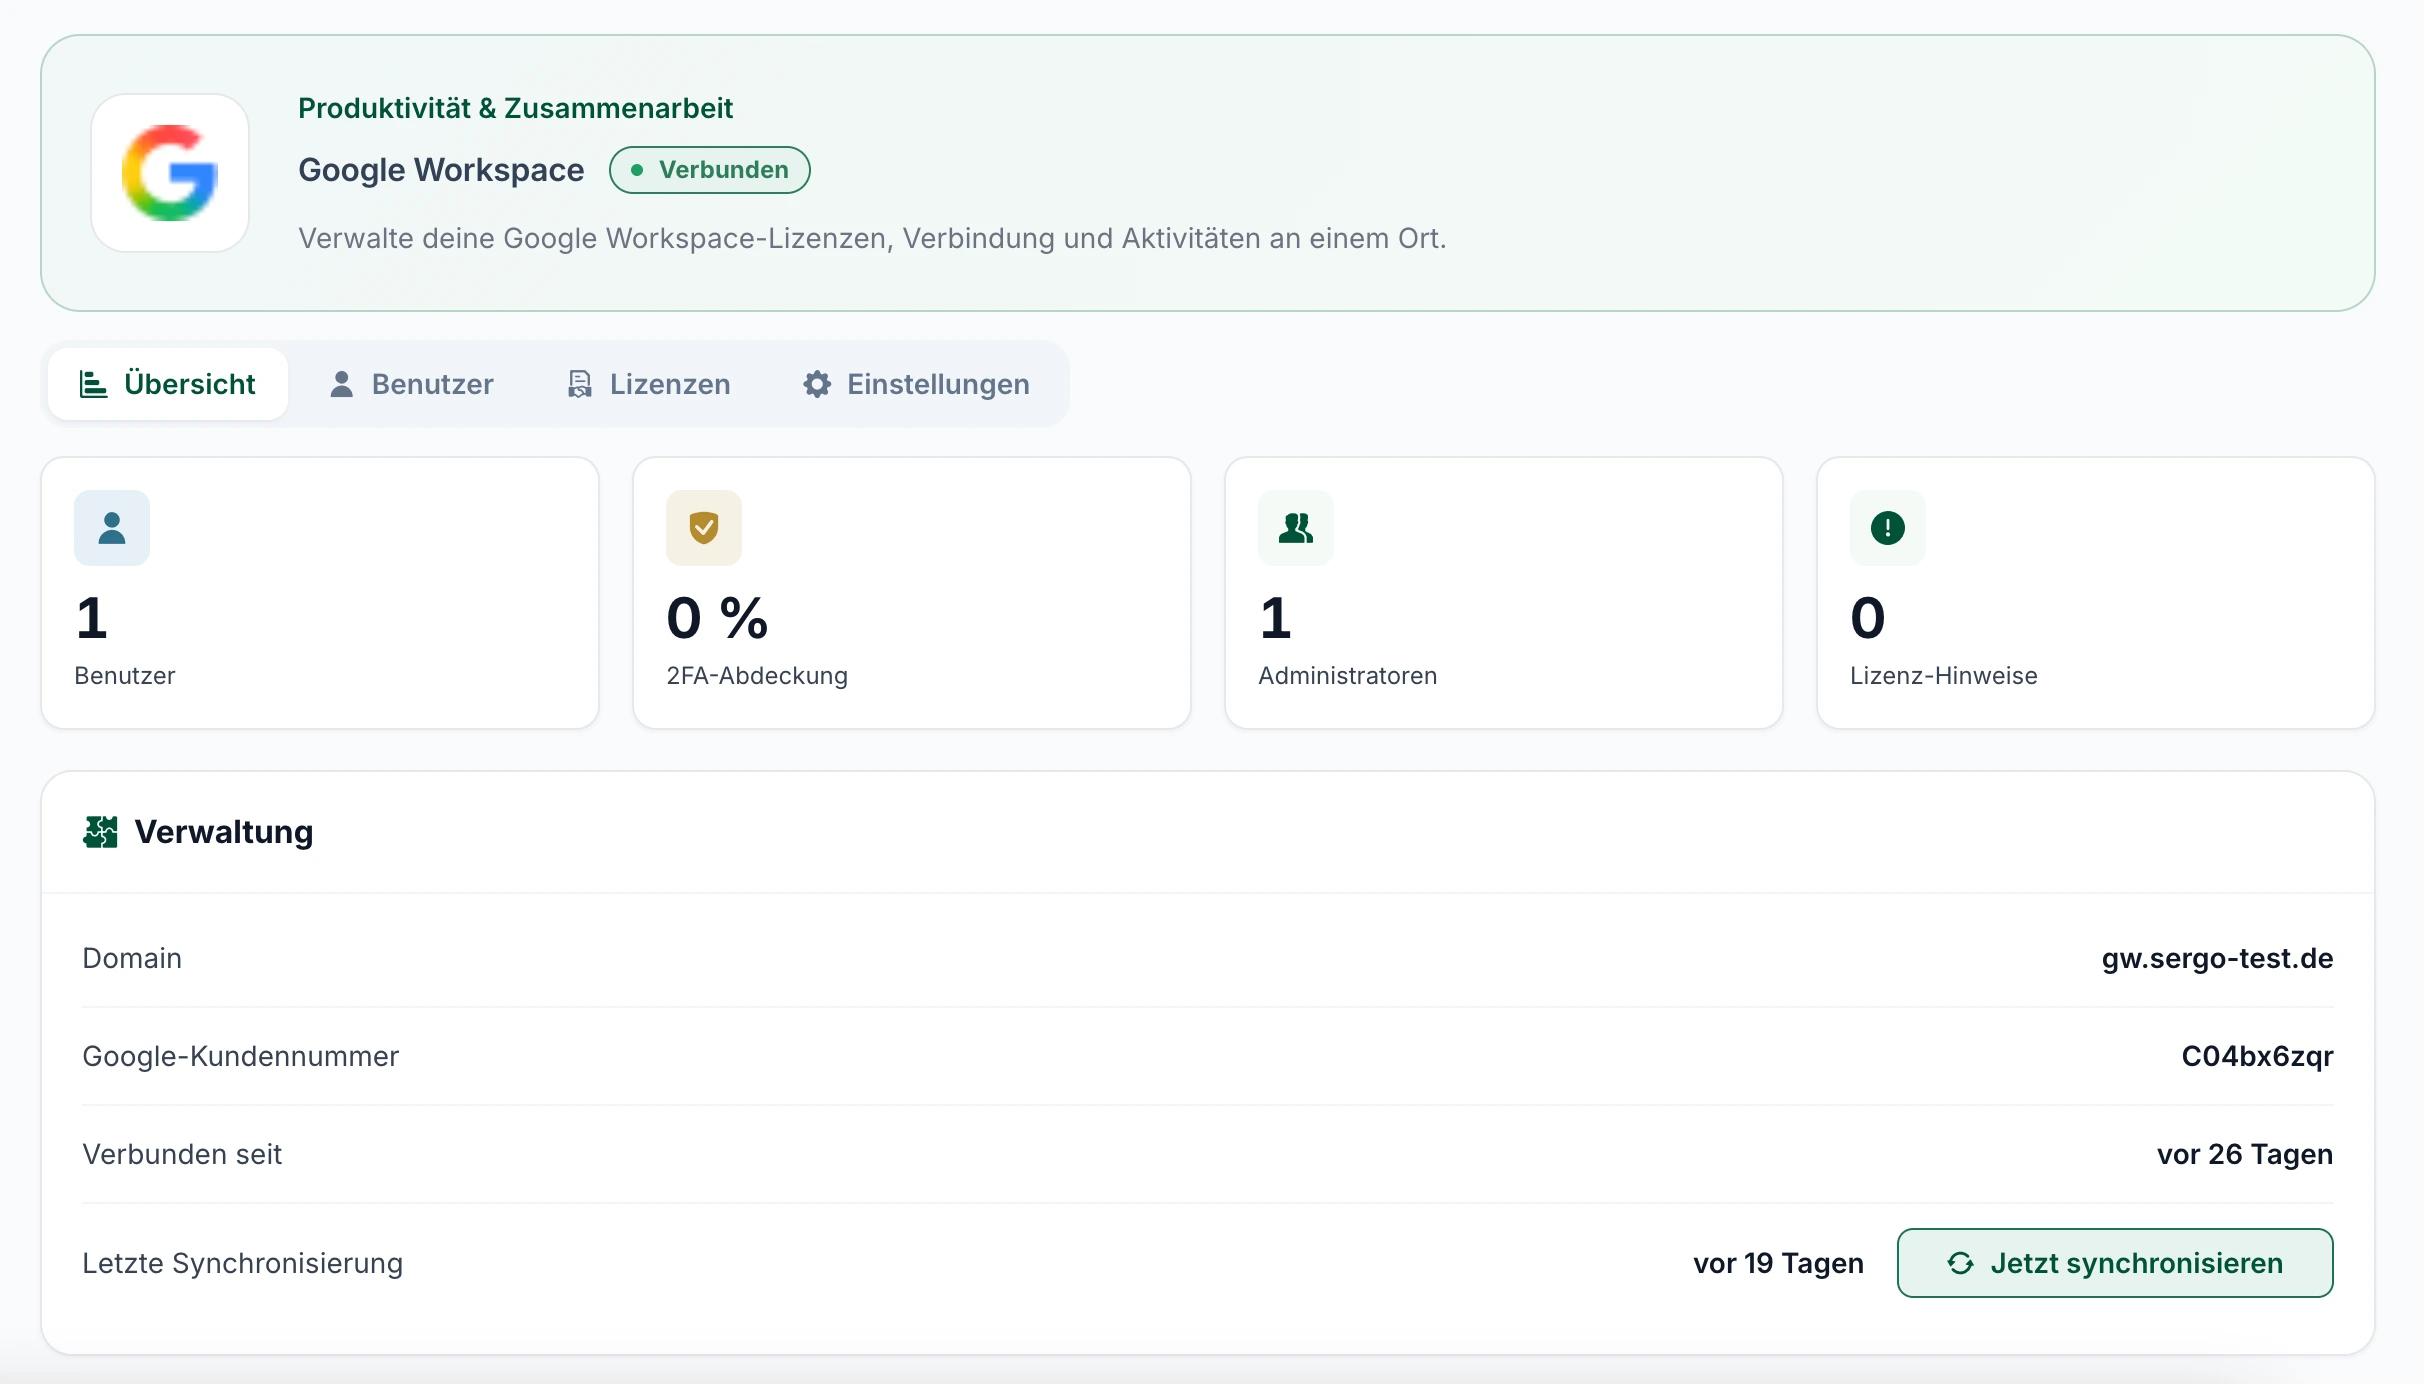Image resolution: width=2424 pixels, height=1384 pixels.
Task: Click the 'Letzte Synchronisierung' label
Action: (242, 1263)
